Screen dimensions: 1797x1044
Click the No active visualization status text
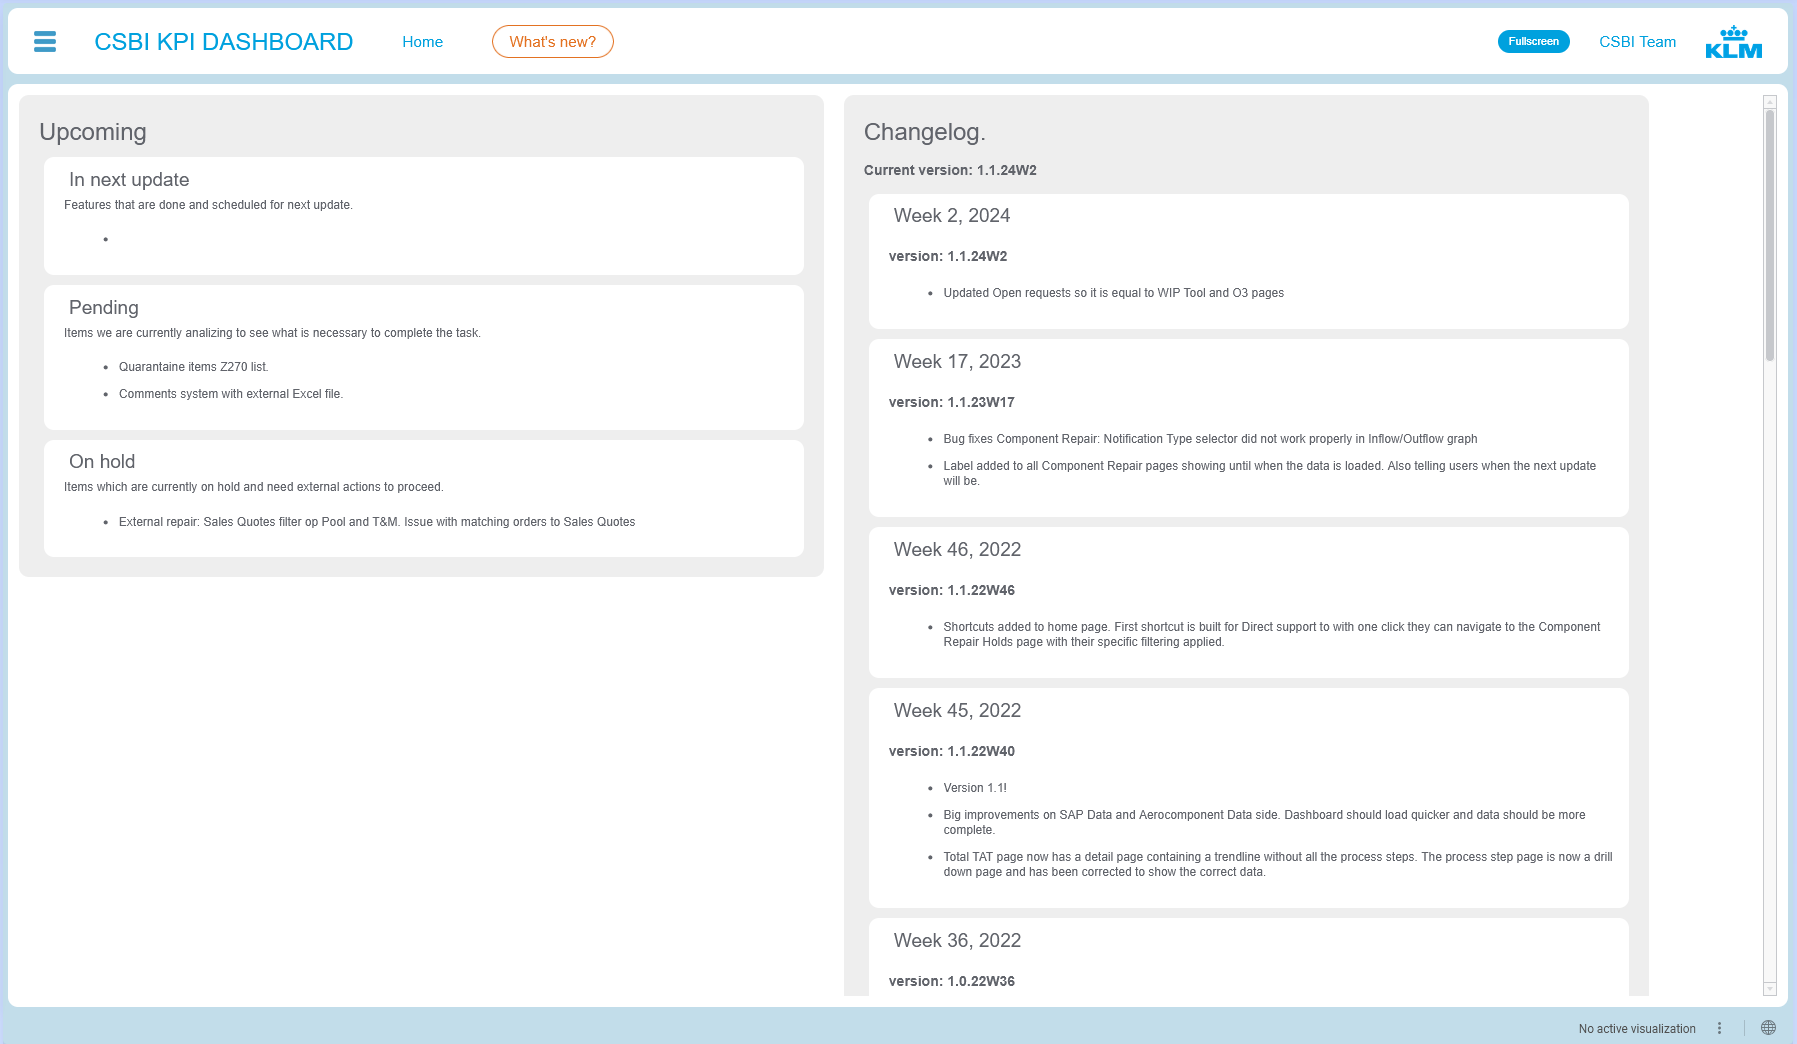pyautogui.click(x=1636, y=1028)
